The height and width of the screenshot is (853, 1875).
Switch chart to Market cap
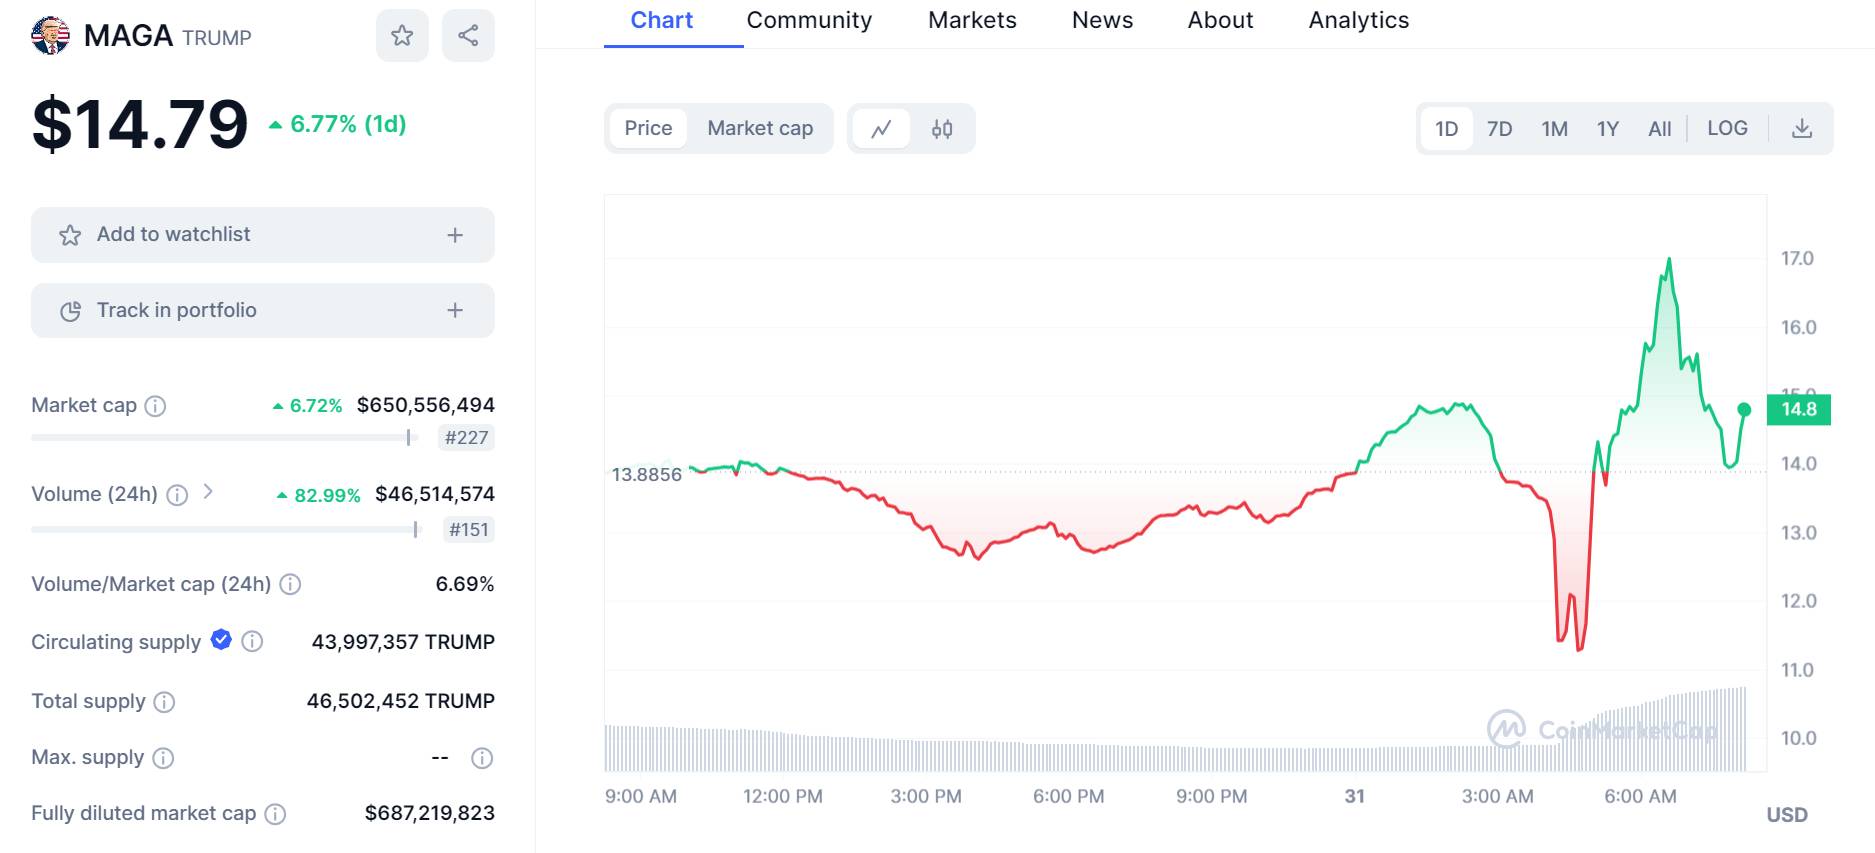point(760,128)
